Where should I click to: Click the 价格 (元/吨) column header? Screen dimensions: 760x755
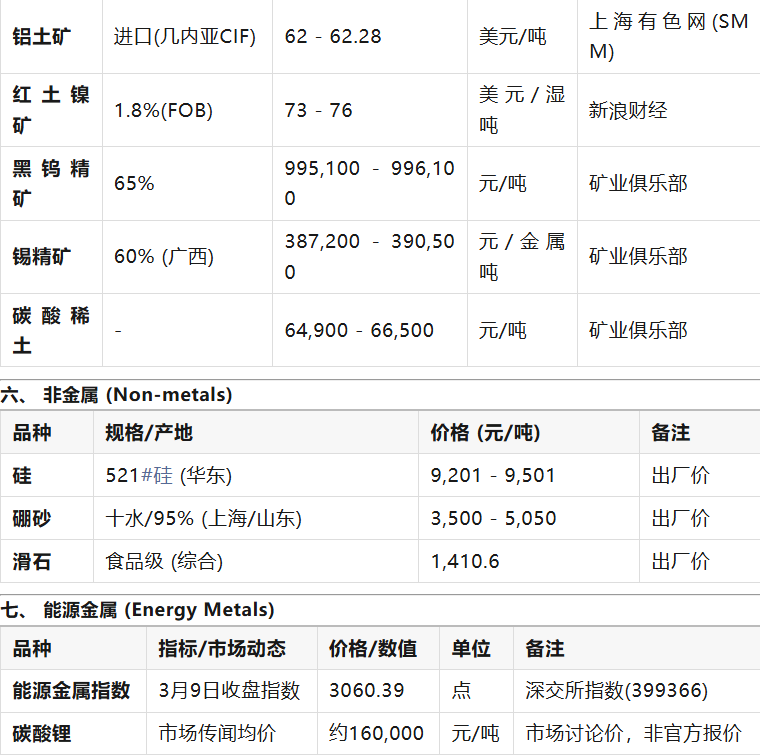click(x=485, y=432)
